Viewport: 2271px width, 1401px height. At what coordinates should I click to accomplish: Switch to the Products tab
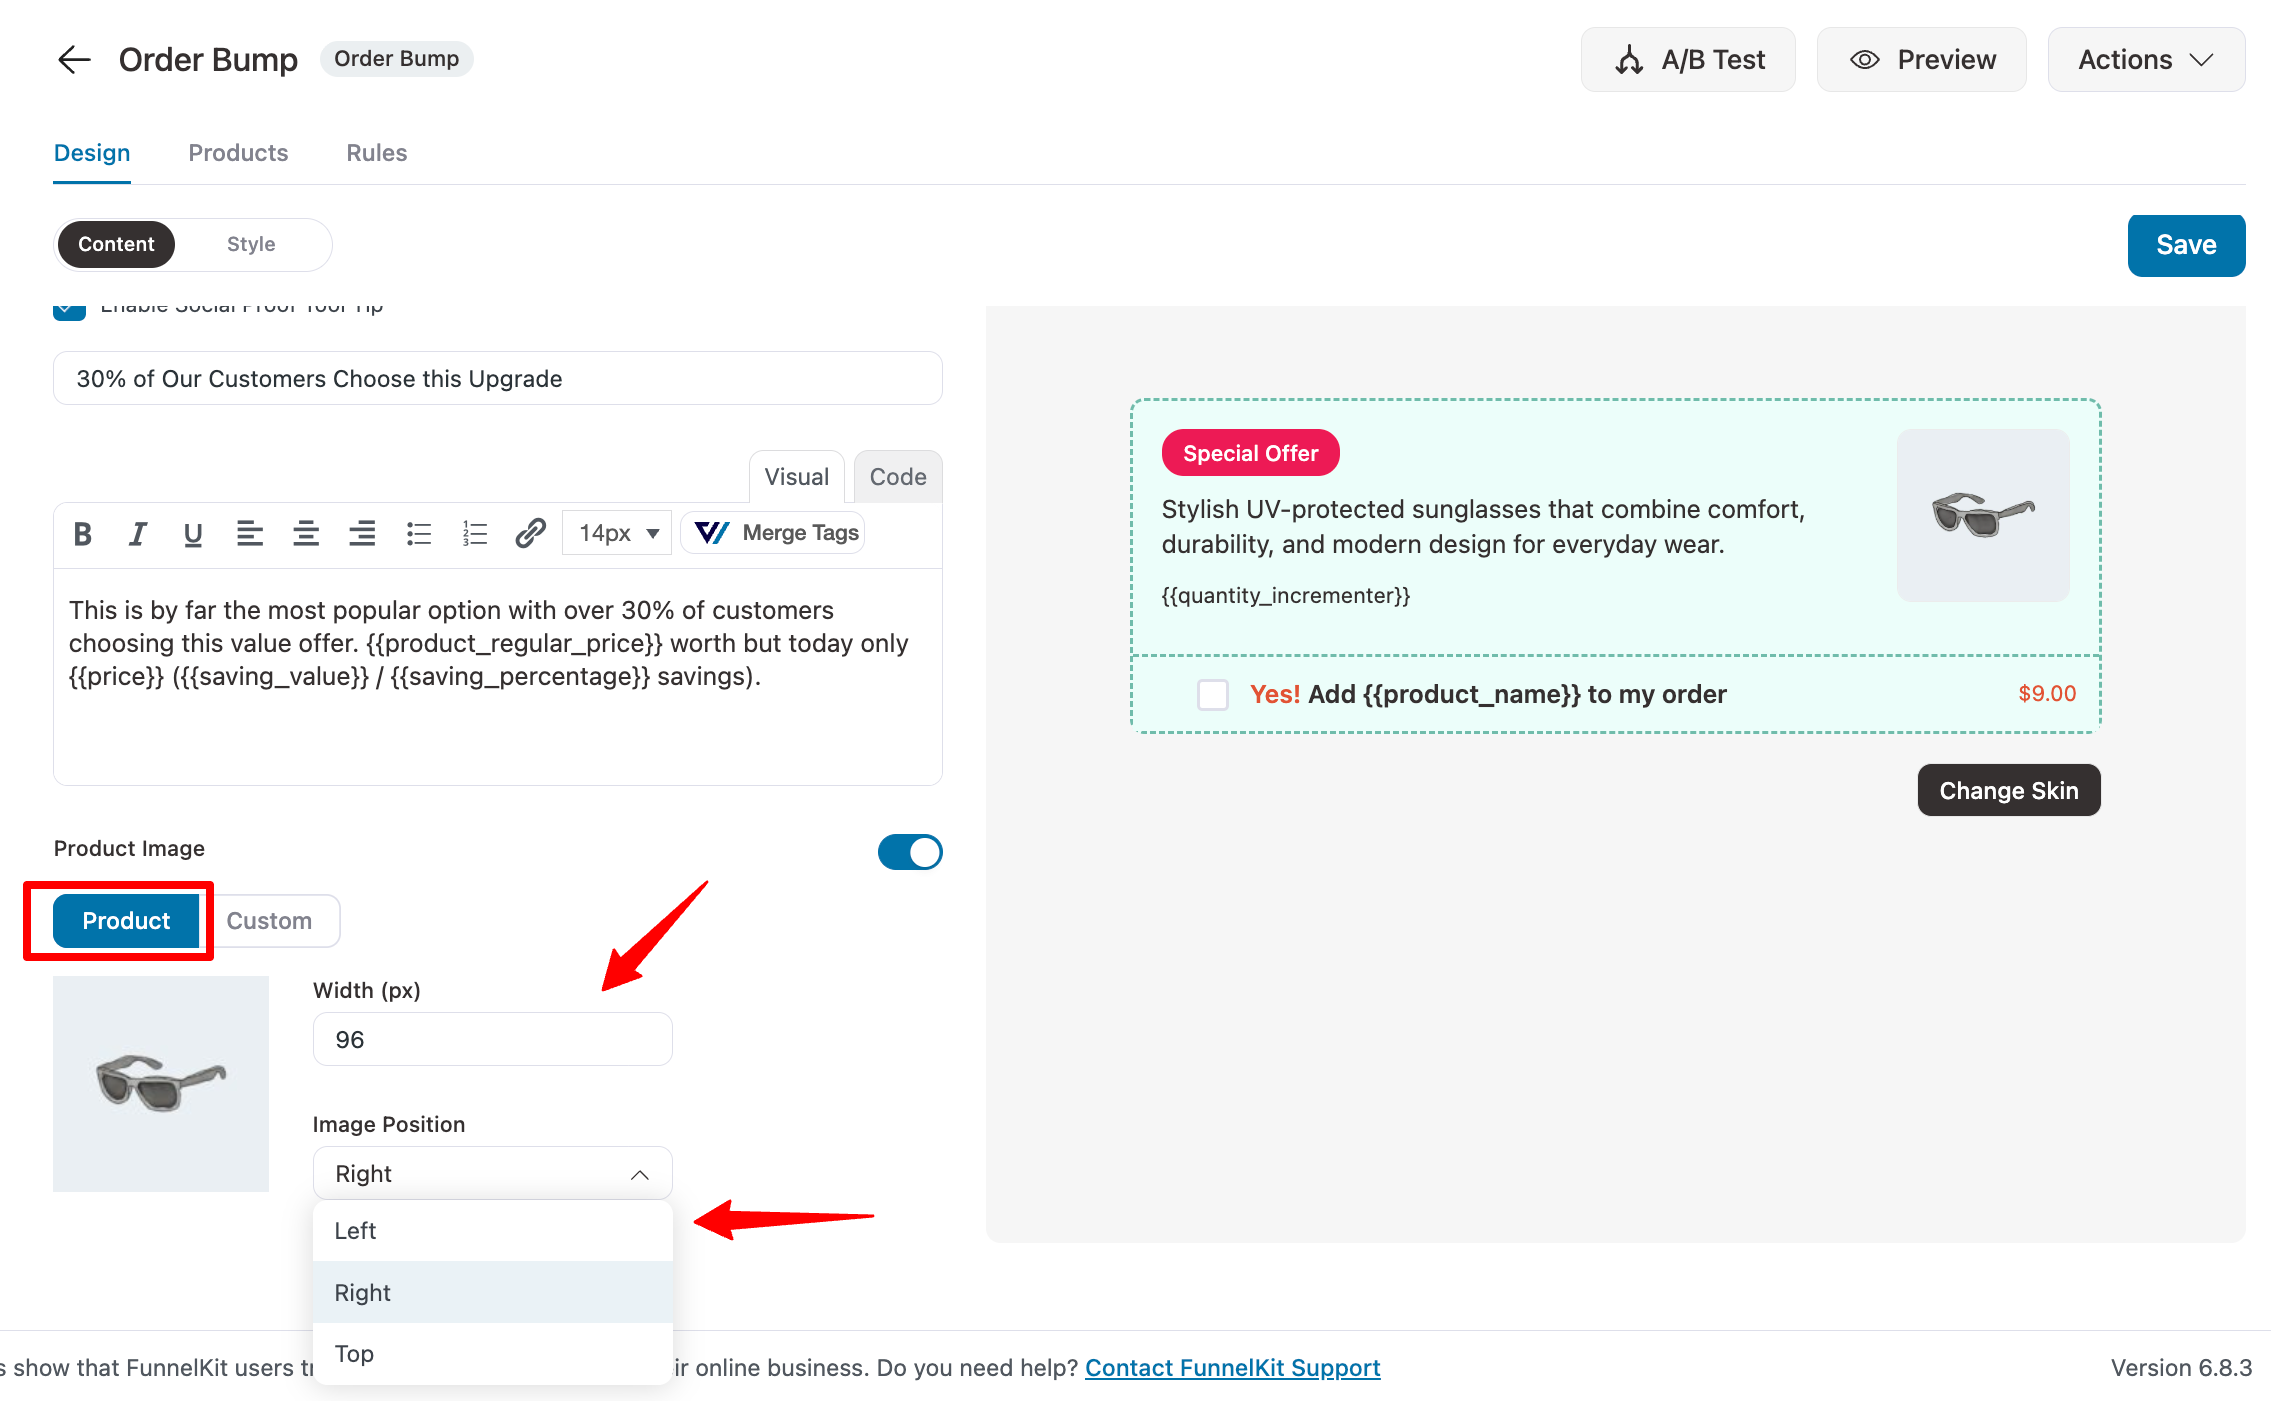click(238, 153)
